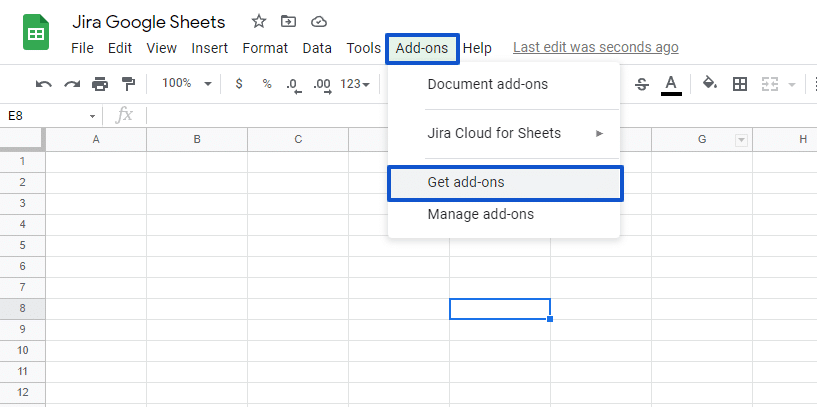Select column G header
817x407 pixels.
tap(702, 140)
